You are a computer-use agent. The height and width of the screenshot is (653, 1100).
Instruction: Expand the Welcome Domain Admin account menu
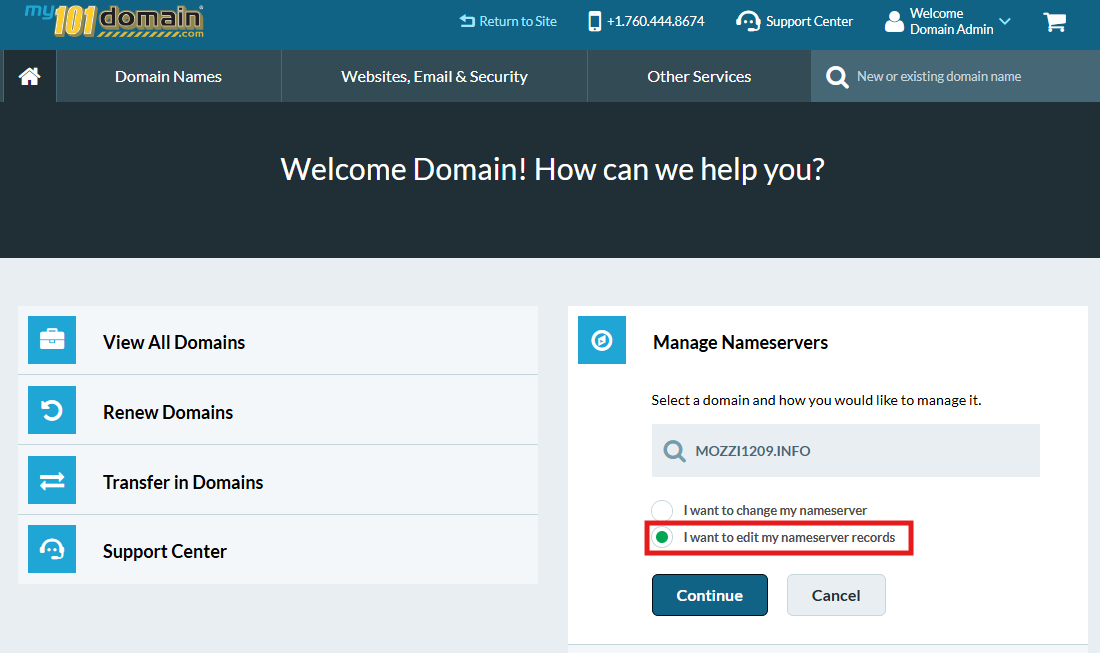pos(948,22)
